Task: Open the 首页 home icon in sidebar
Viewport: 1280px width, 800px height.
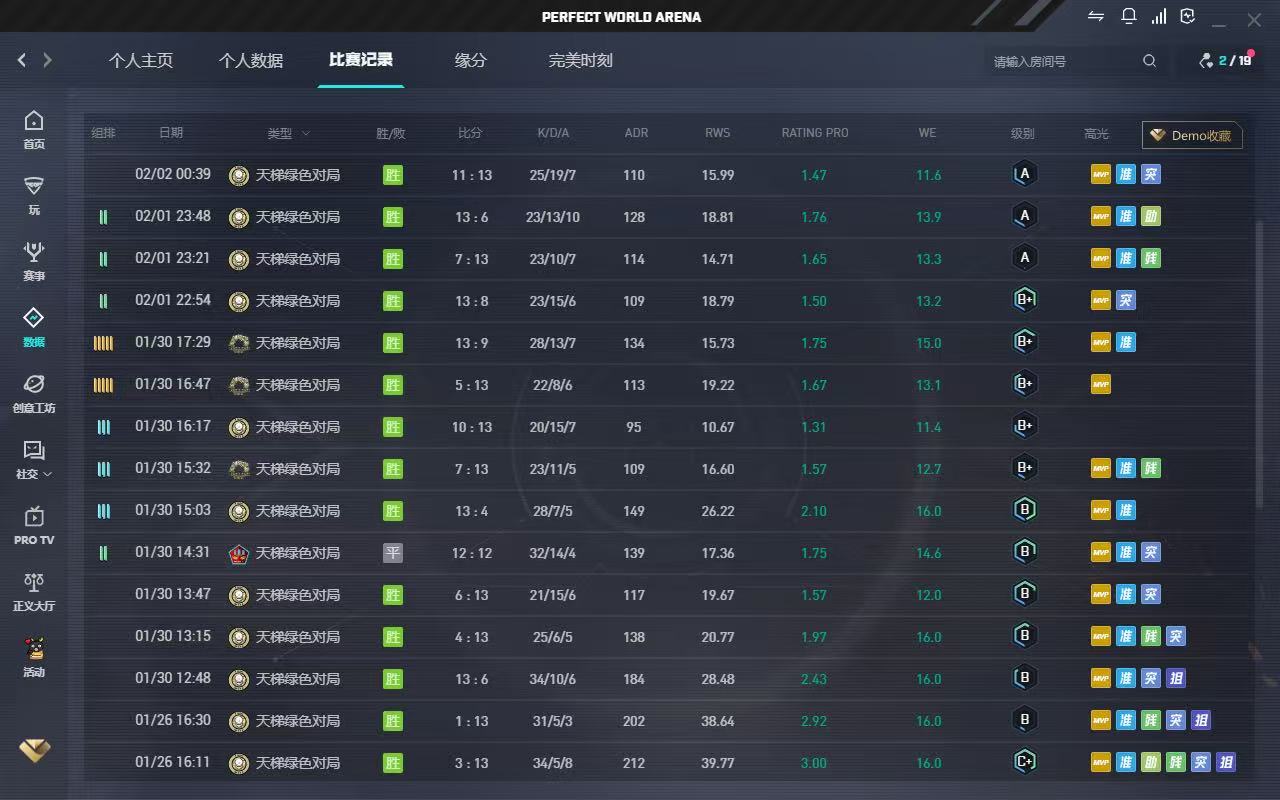Action: 34,129
